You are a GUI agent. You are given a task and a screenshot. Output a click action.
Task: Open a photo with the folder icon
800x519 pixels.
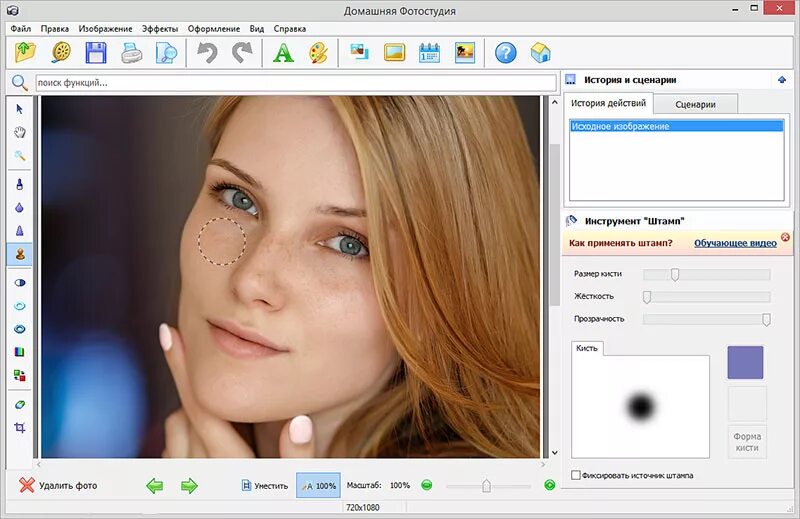coord(25,53)
